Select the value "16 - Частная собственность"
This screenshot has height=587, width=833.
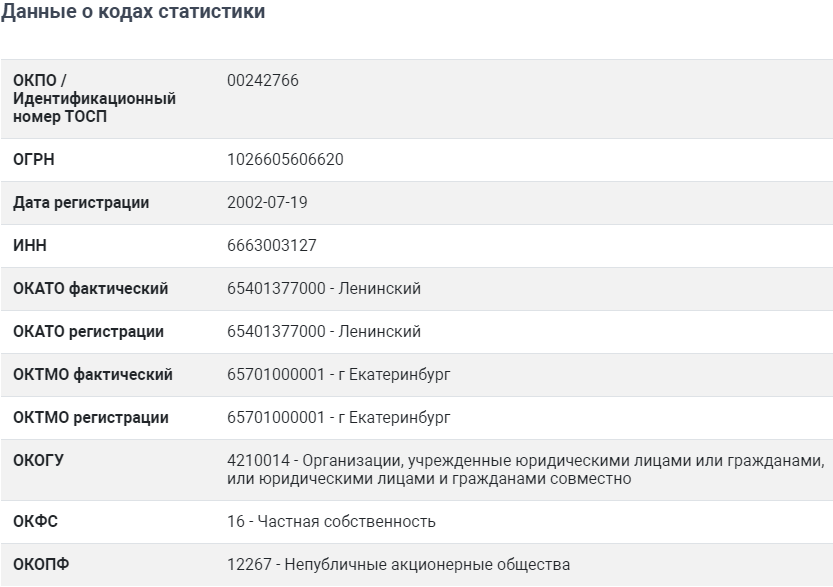coord(332,522)
